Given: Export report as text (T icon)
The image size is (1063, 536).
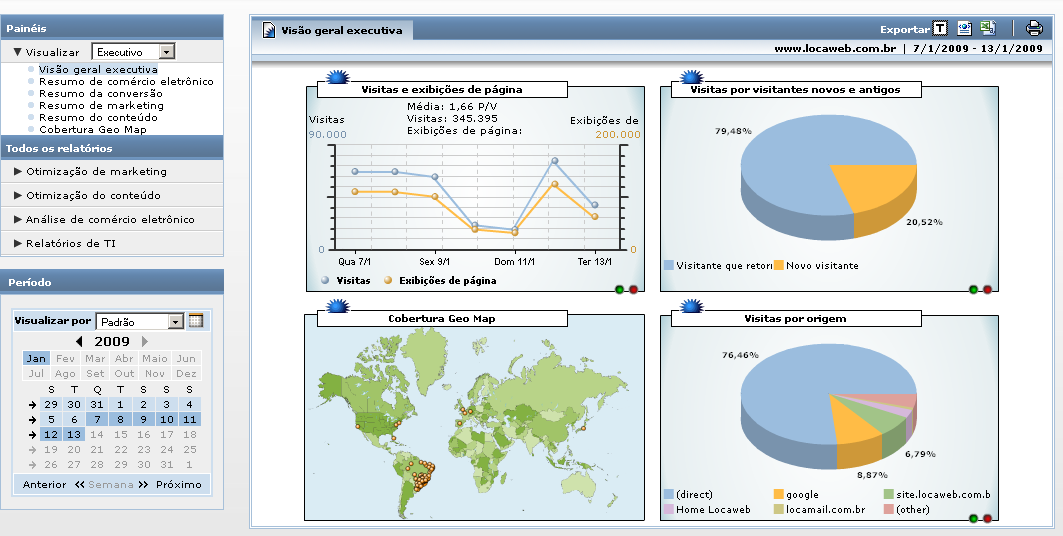Looking at the screenshot, I should (x=940, y=28).
